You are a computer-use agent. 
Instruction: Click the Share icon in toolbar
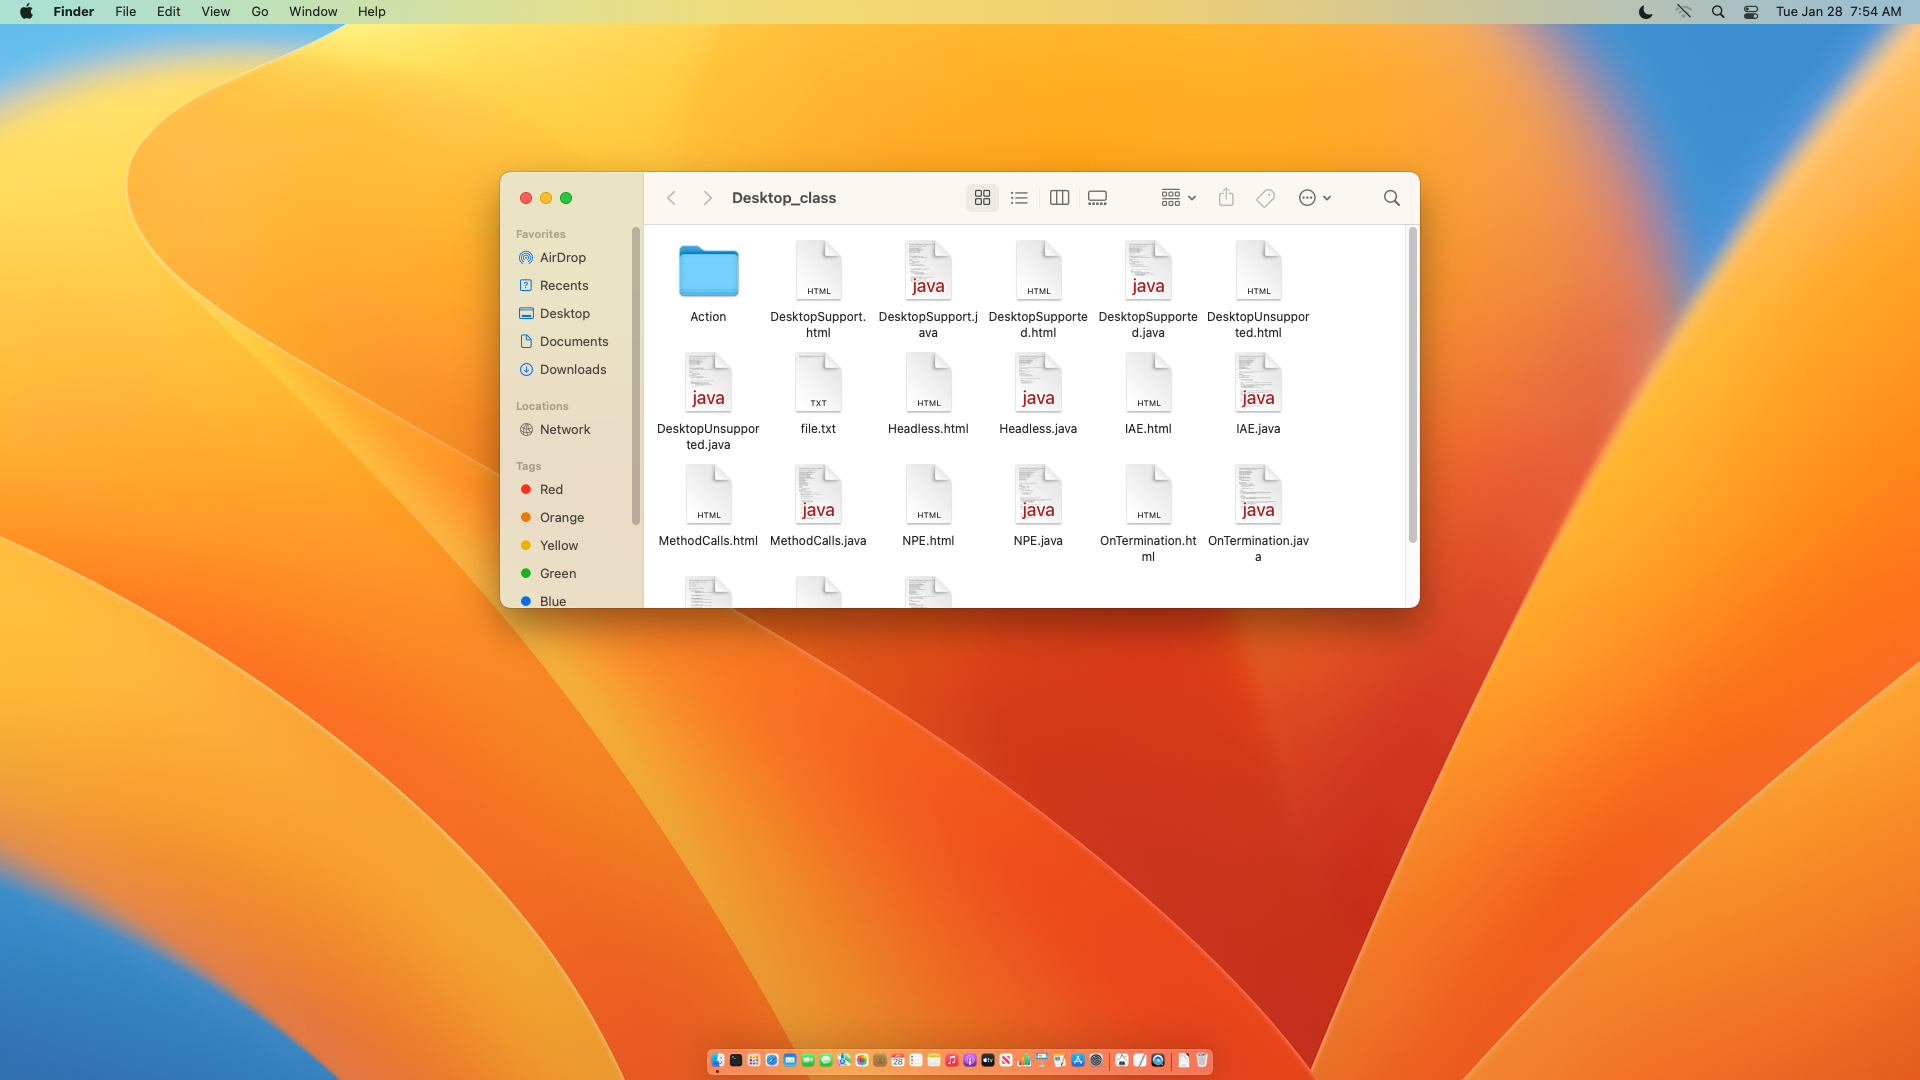[x=1226, y=198]
